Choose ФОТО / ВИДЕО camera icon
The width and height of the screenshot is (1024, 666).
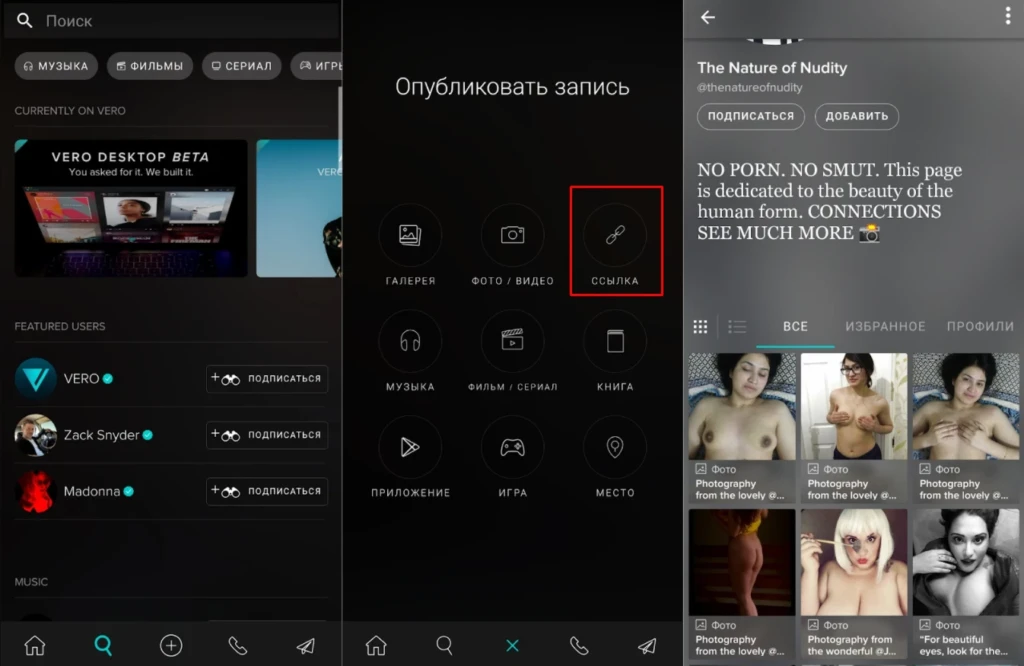(513, 235)
